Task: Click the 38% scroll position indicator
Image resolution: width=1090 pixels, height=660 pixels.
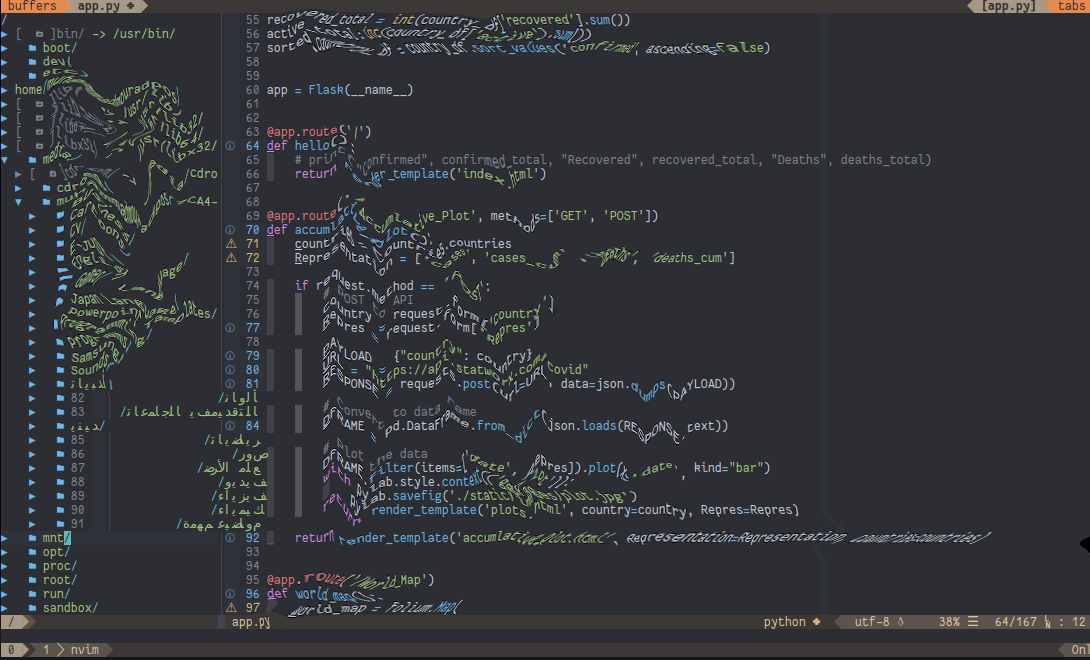Action: [x=949, y=622]
